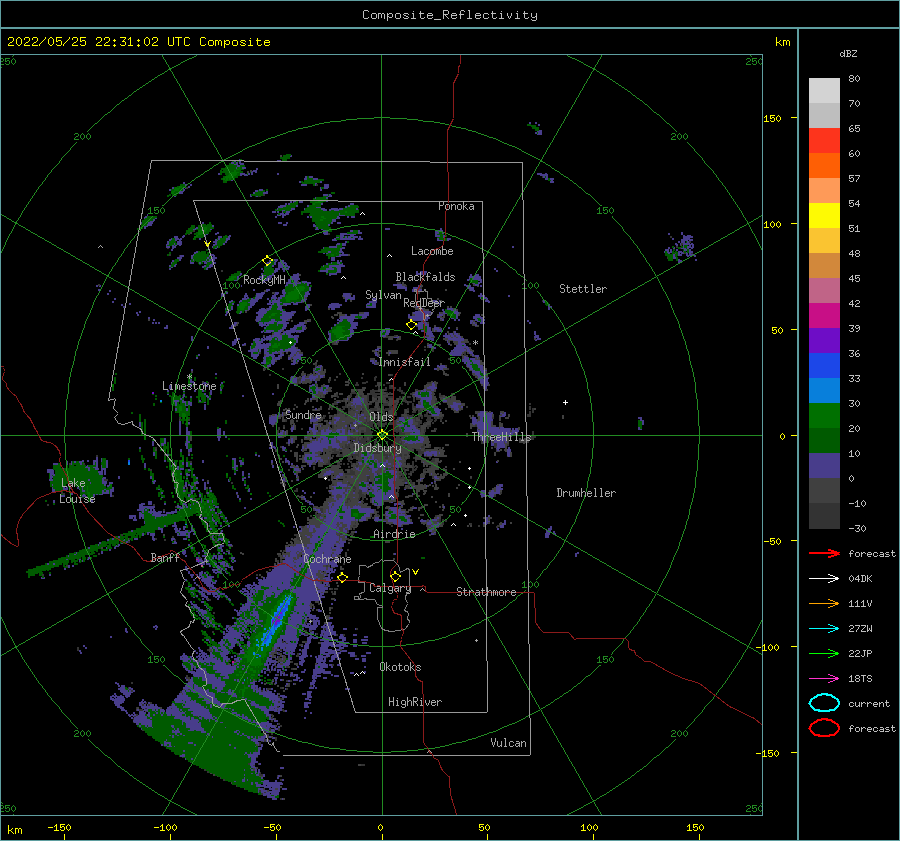900x841 pixels.
Task: Click the Olds label
Action: (x=381, y=416)
